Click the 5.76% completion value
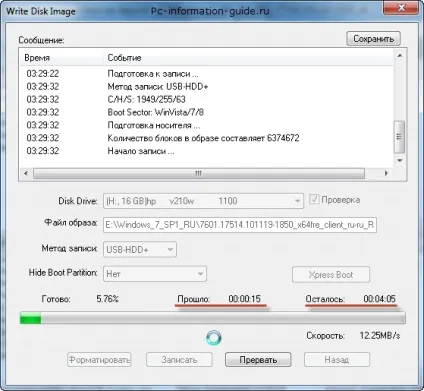Screen dimensions: 424x391 coord(107,299)
